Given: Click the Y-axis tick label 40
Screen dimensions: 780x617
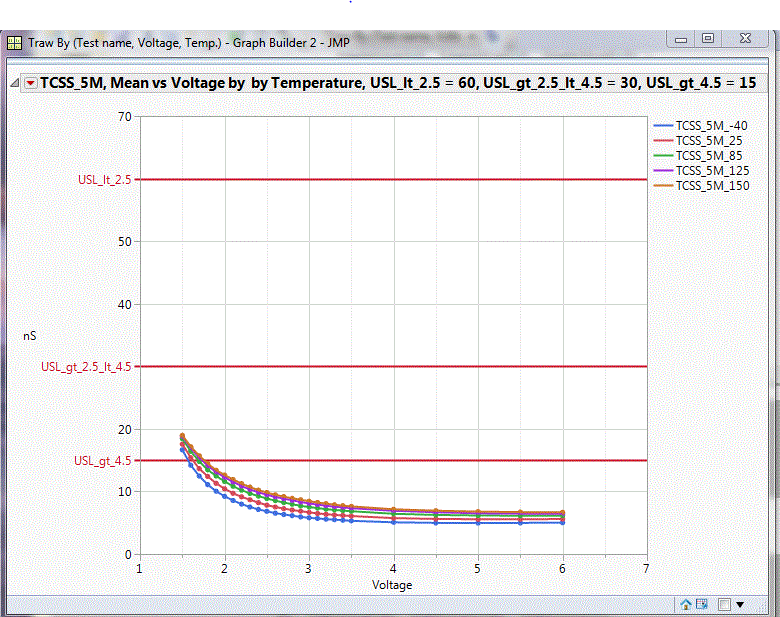Looking at the screenshot, I should [x=125, y=305].
